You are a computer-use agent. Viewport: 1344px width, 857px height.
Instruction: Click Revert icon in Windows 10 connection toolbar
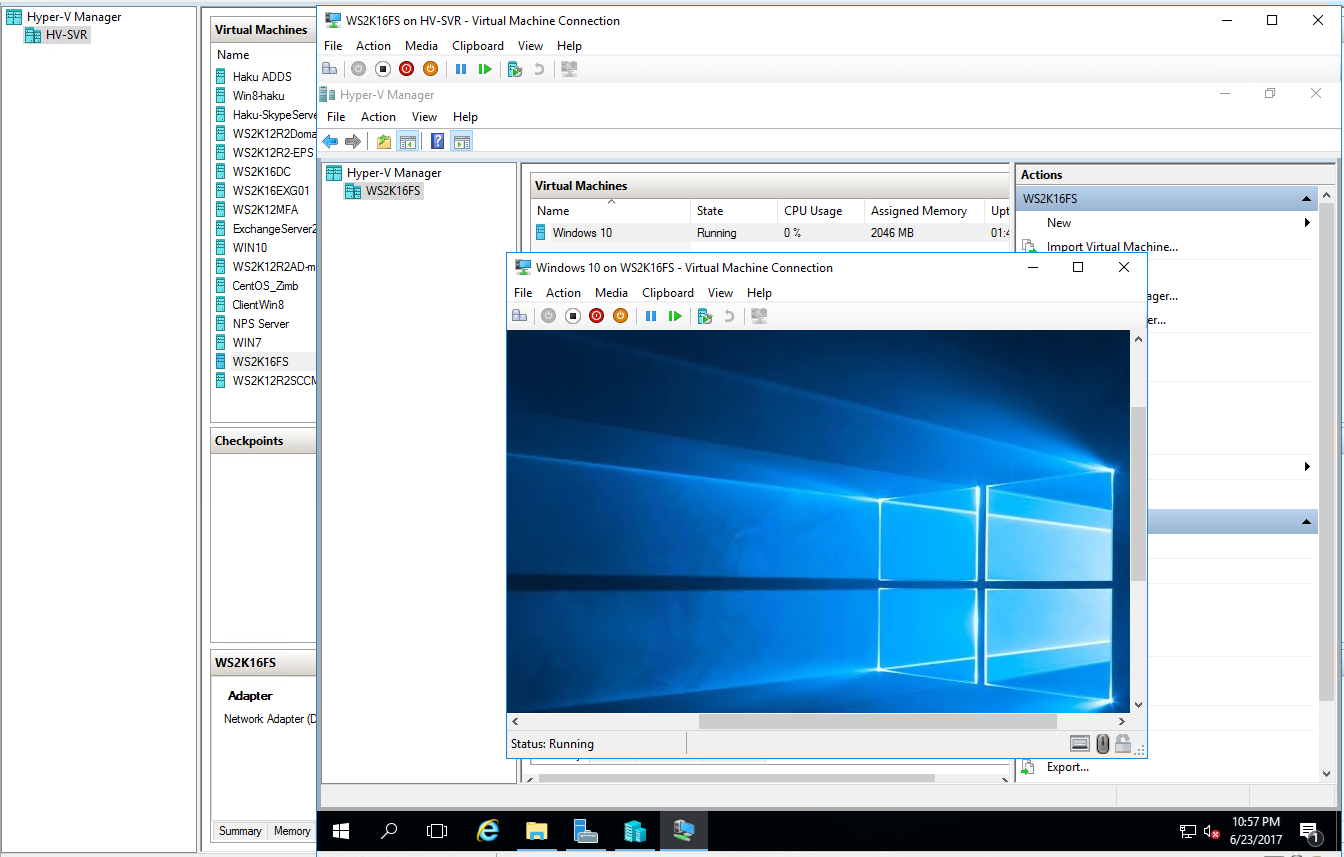click(729, 316)
